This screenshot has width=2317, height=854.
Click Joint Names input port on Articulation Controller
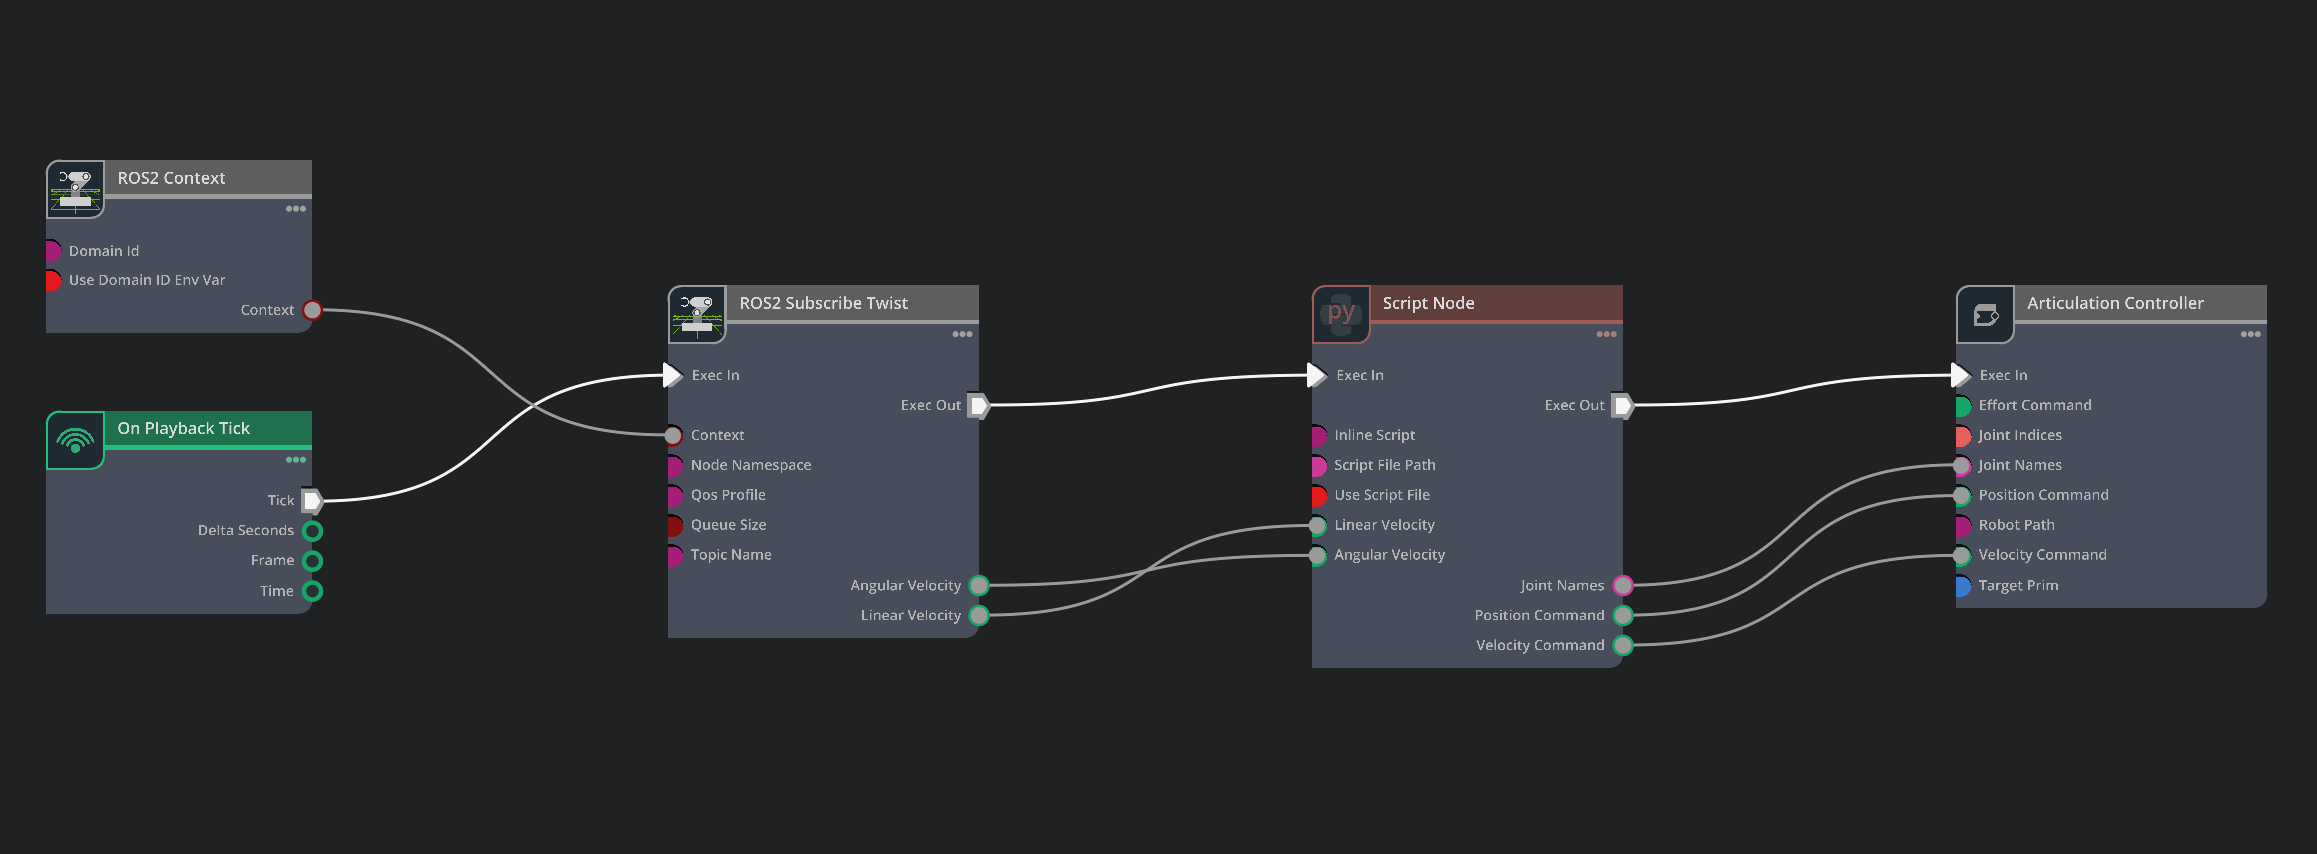click(x=1962, y=465)
